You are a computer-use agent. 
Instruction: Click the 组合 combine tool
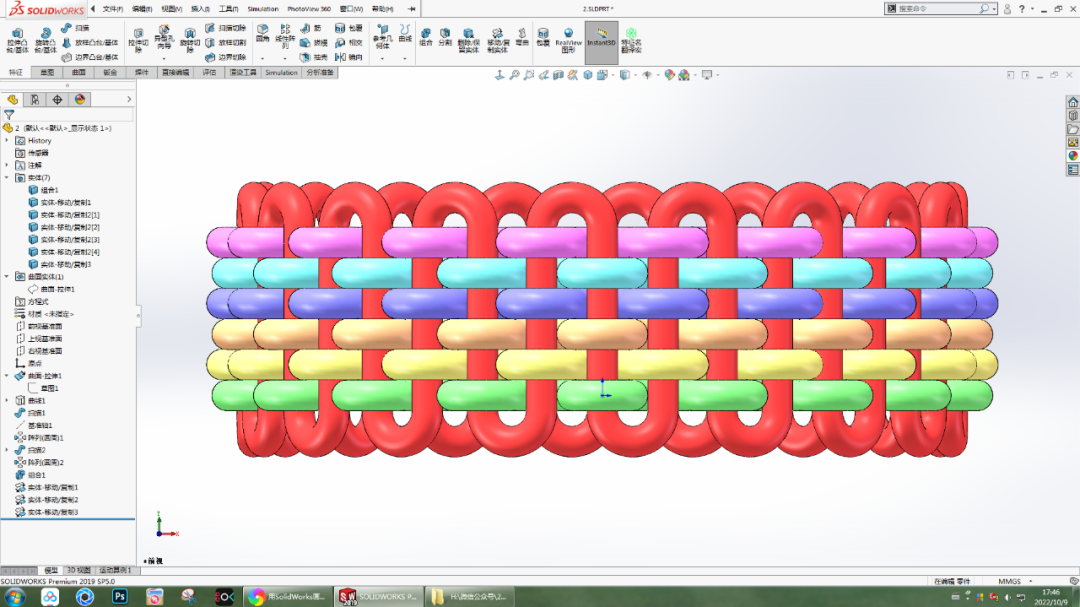(x=426, y=37)
